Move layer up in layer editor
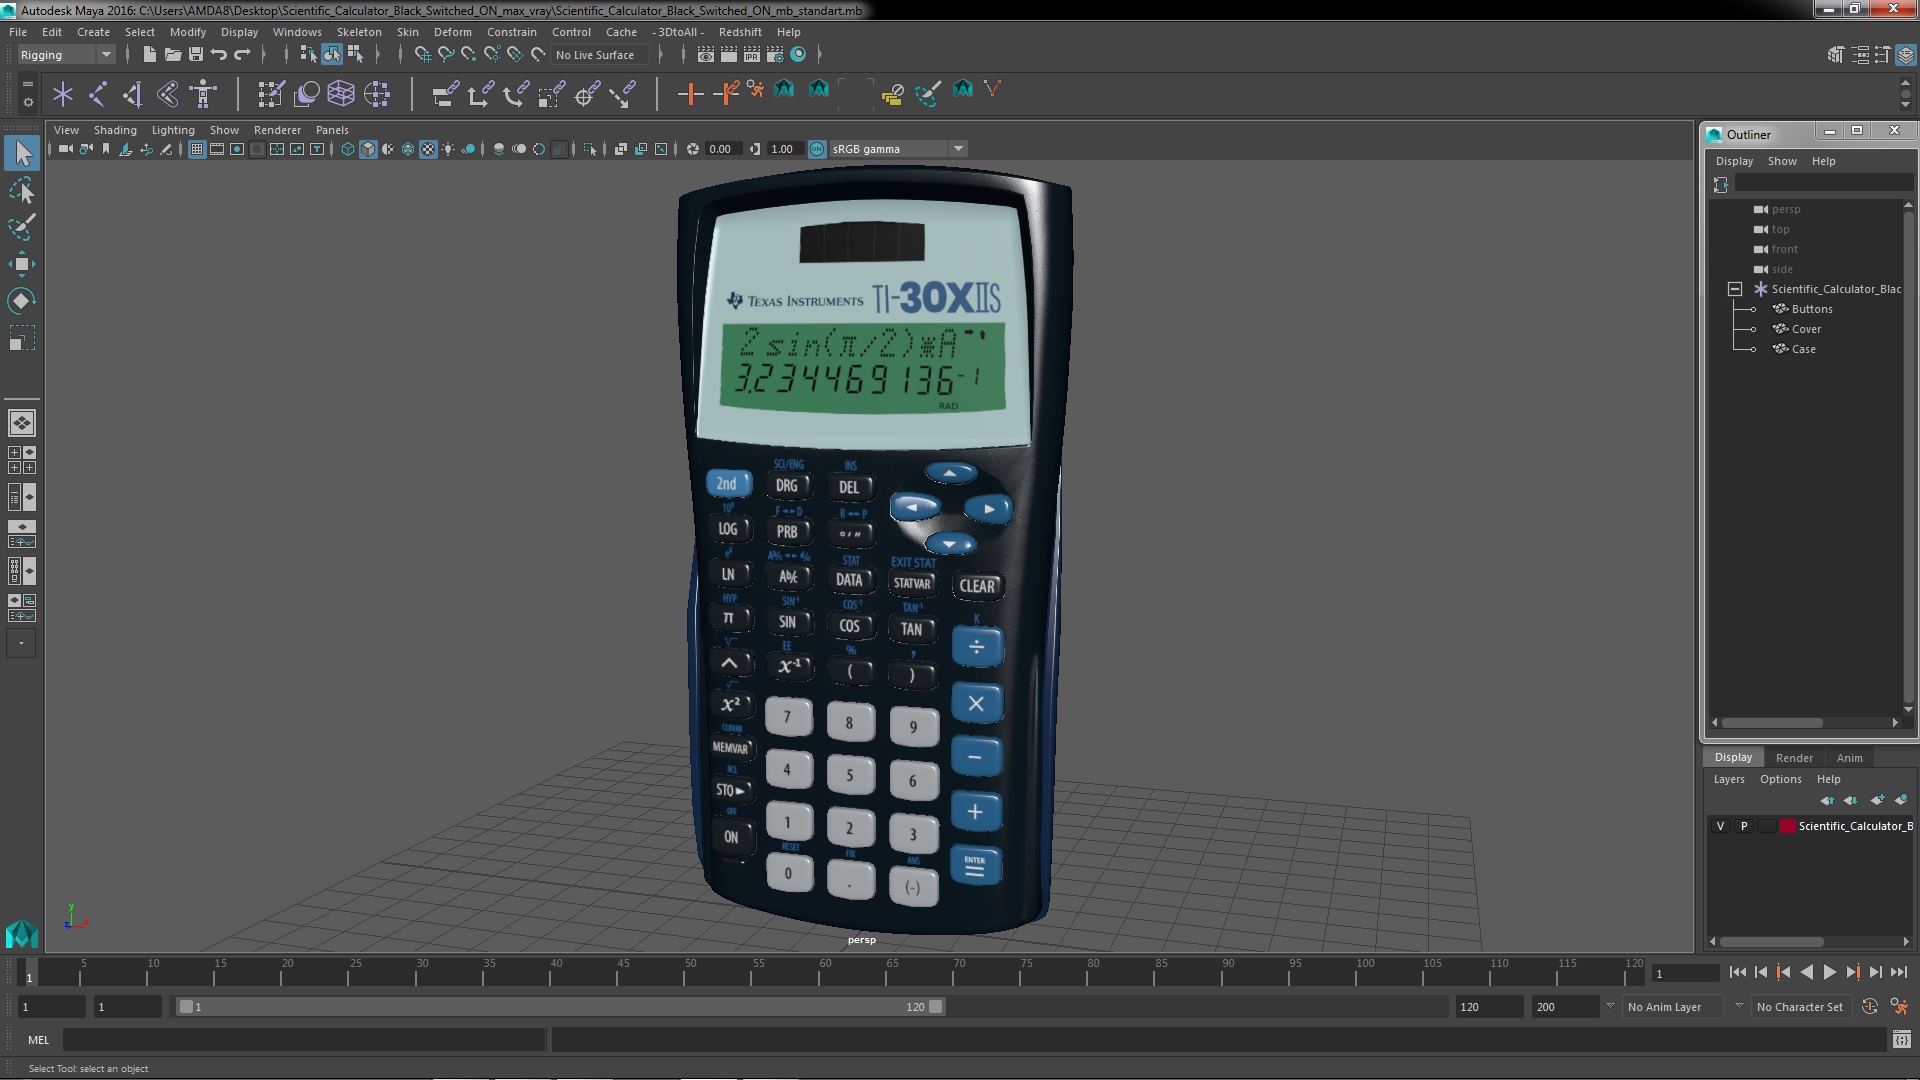This screenshot has height=1080, width=1920. click(x=1827, y=800)
